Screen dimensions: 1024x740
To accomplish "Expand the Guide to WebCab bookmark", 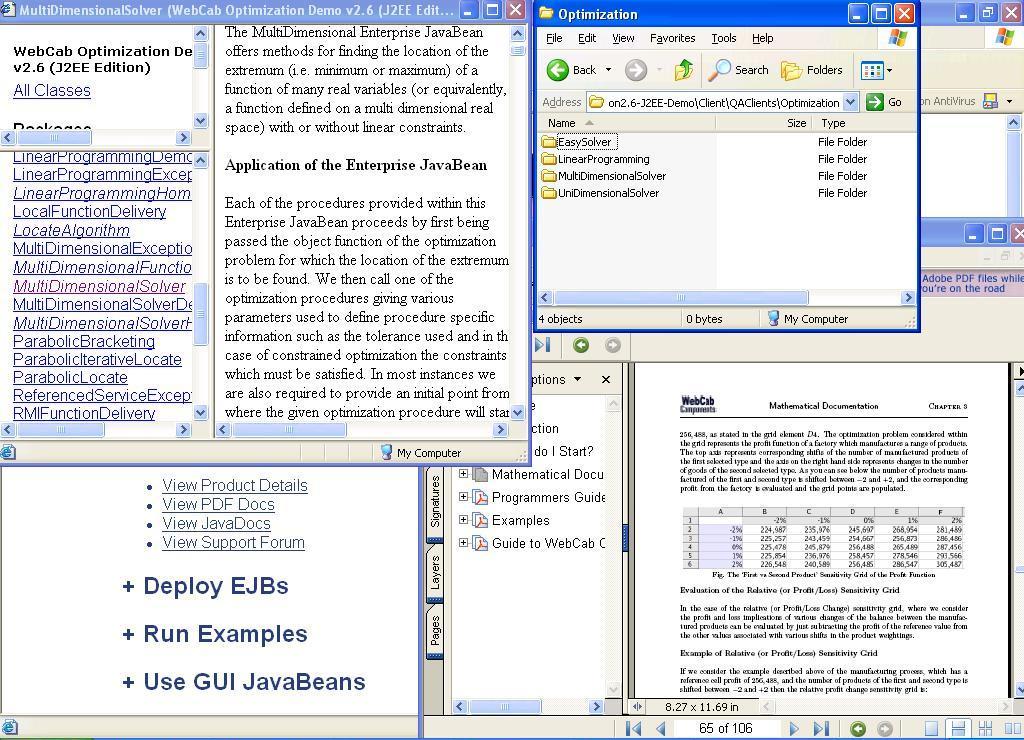I will point(463,542).
